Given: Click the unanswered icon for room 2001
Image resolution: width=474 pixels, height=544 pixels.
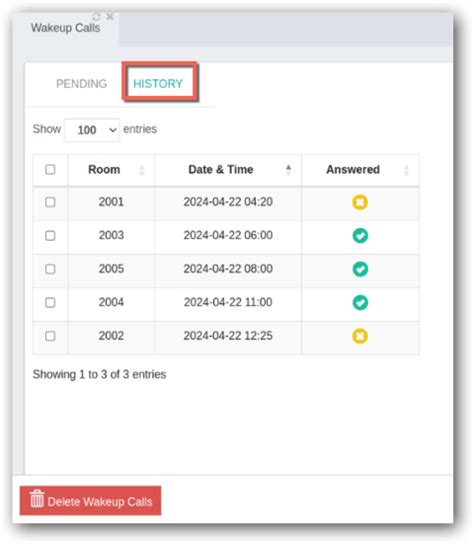Looking at the screenshot, I should pyautogui.click(x=360, y=202).
